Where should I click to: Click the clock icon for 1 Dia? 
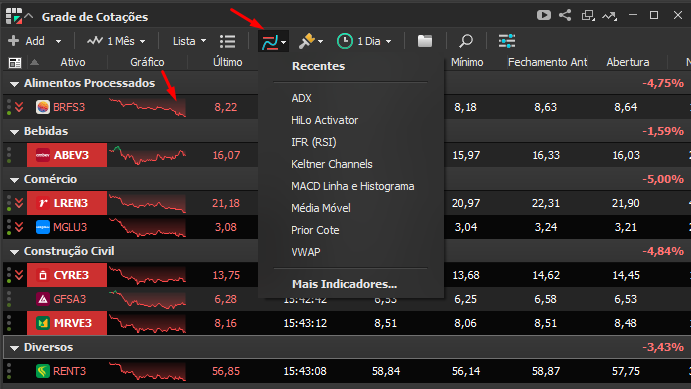click(345, 41)
